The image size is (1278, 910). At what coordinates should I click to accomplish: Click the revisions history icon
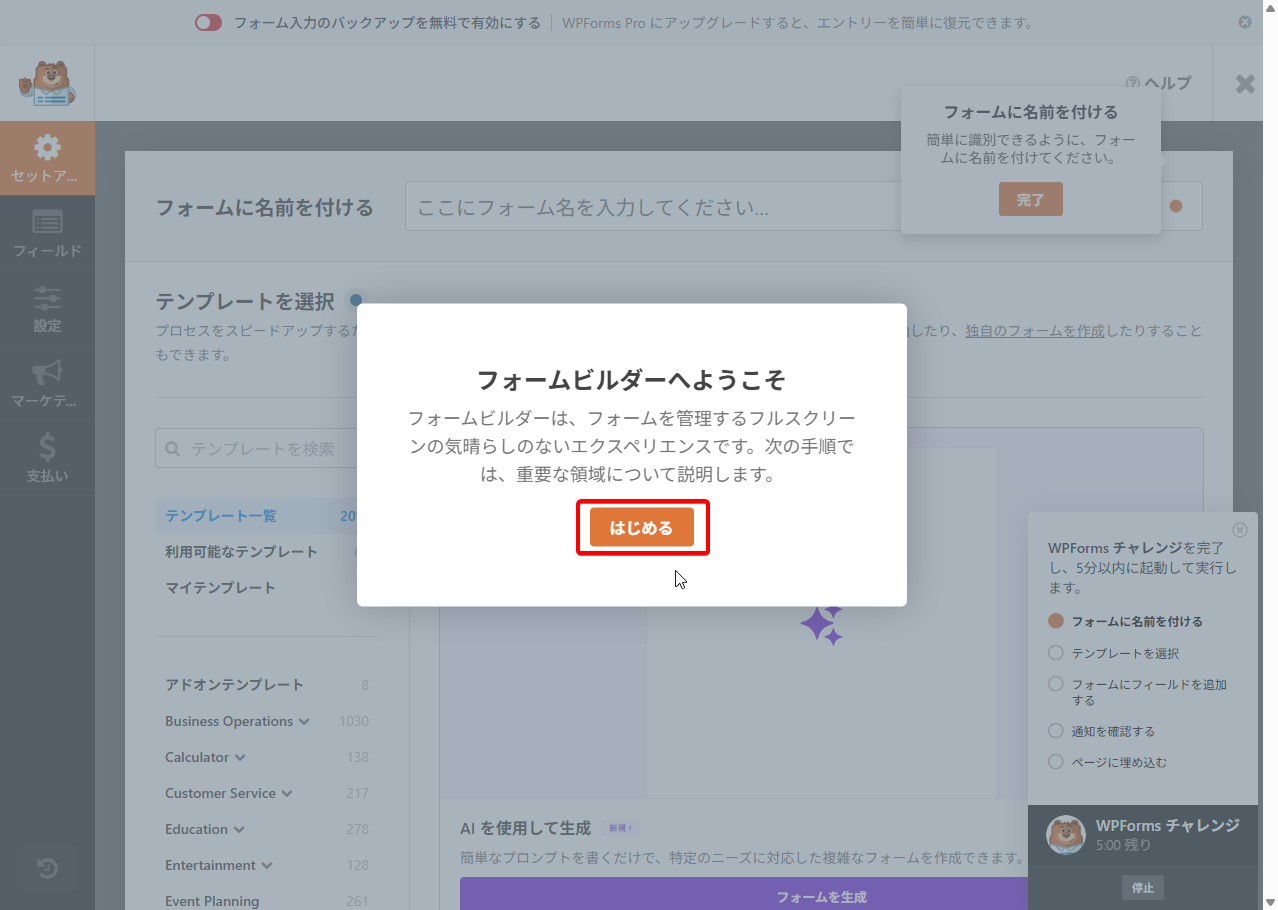tap(47, 868)
